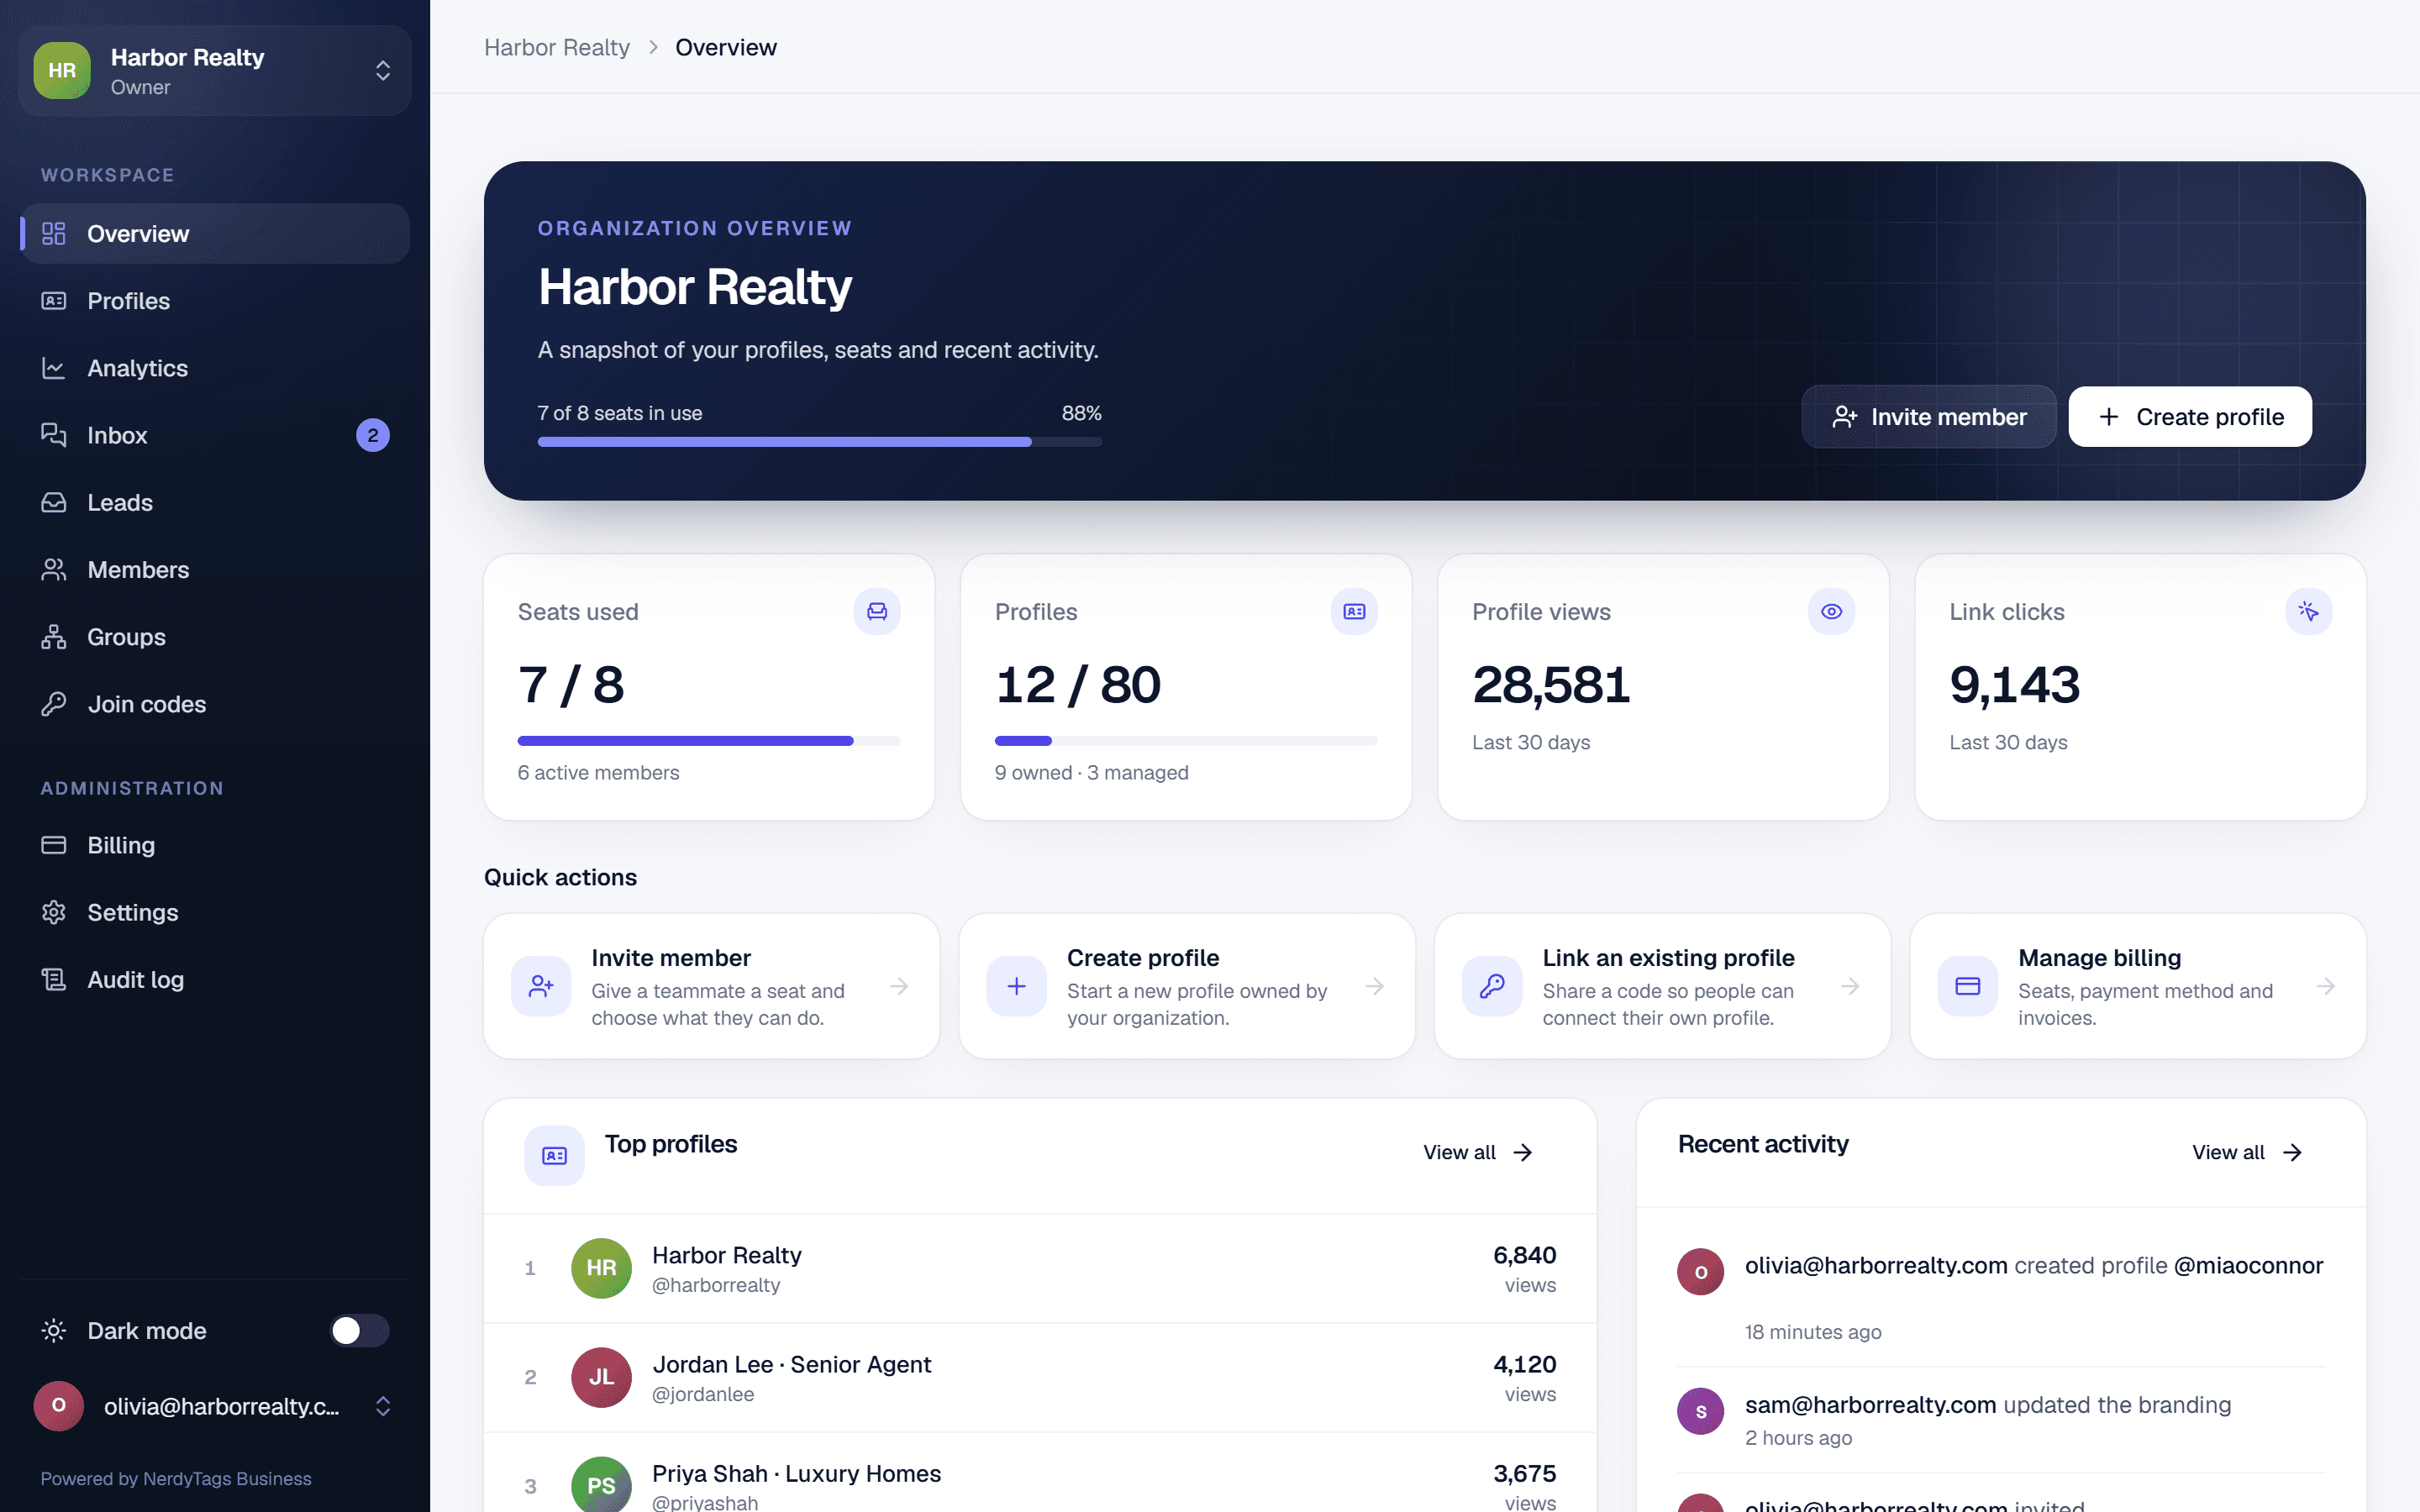Click the Groups hierarchy icon in sidebar
The image size is (2420, 1512).
pos(54,637)
